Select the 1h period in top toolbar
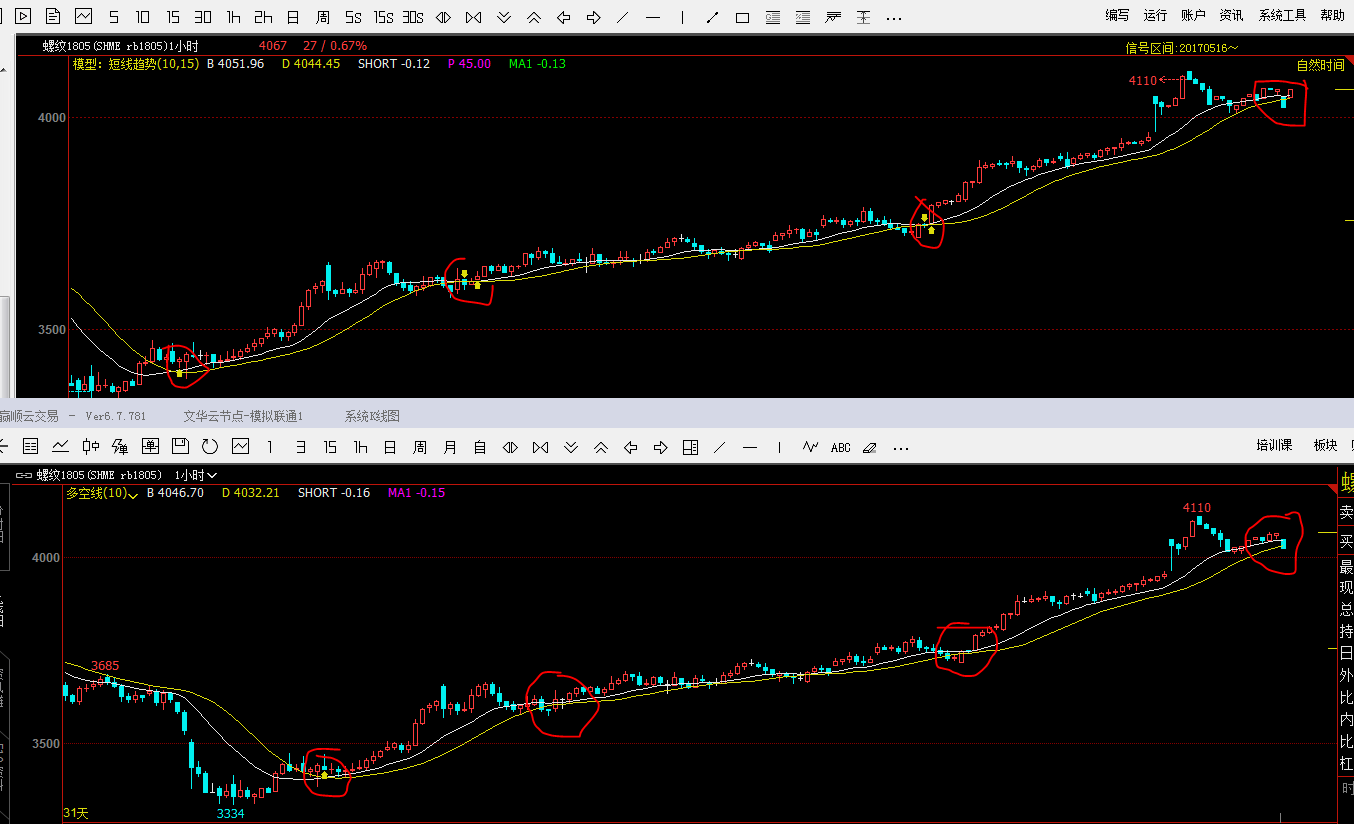 [233, 17]
